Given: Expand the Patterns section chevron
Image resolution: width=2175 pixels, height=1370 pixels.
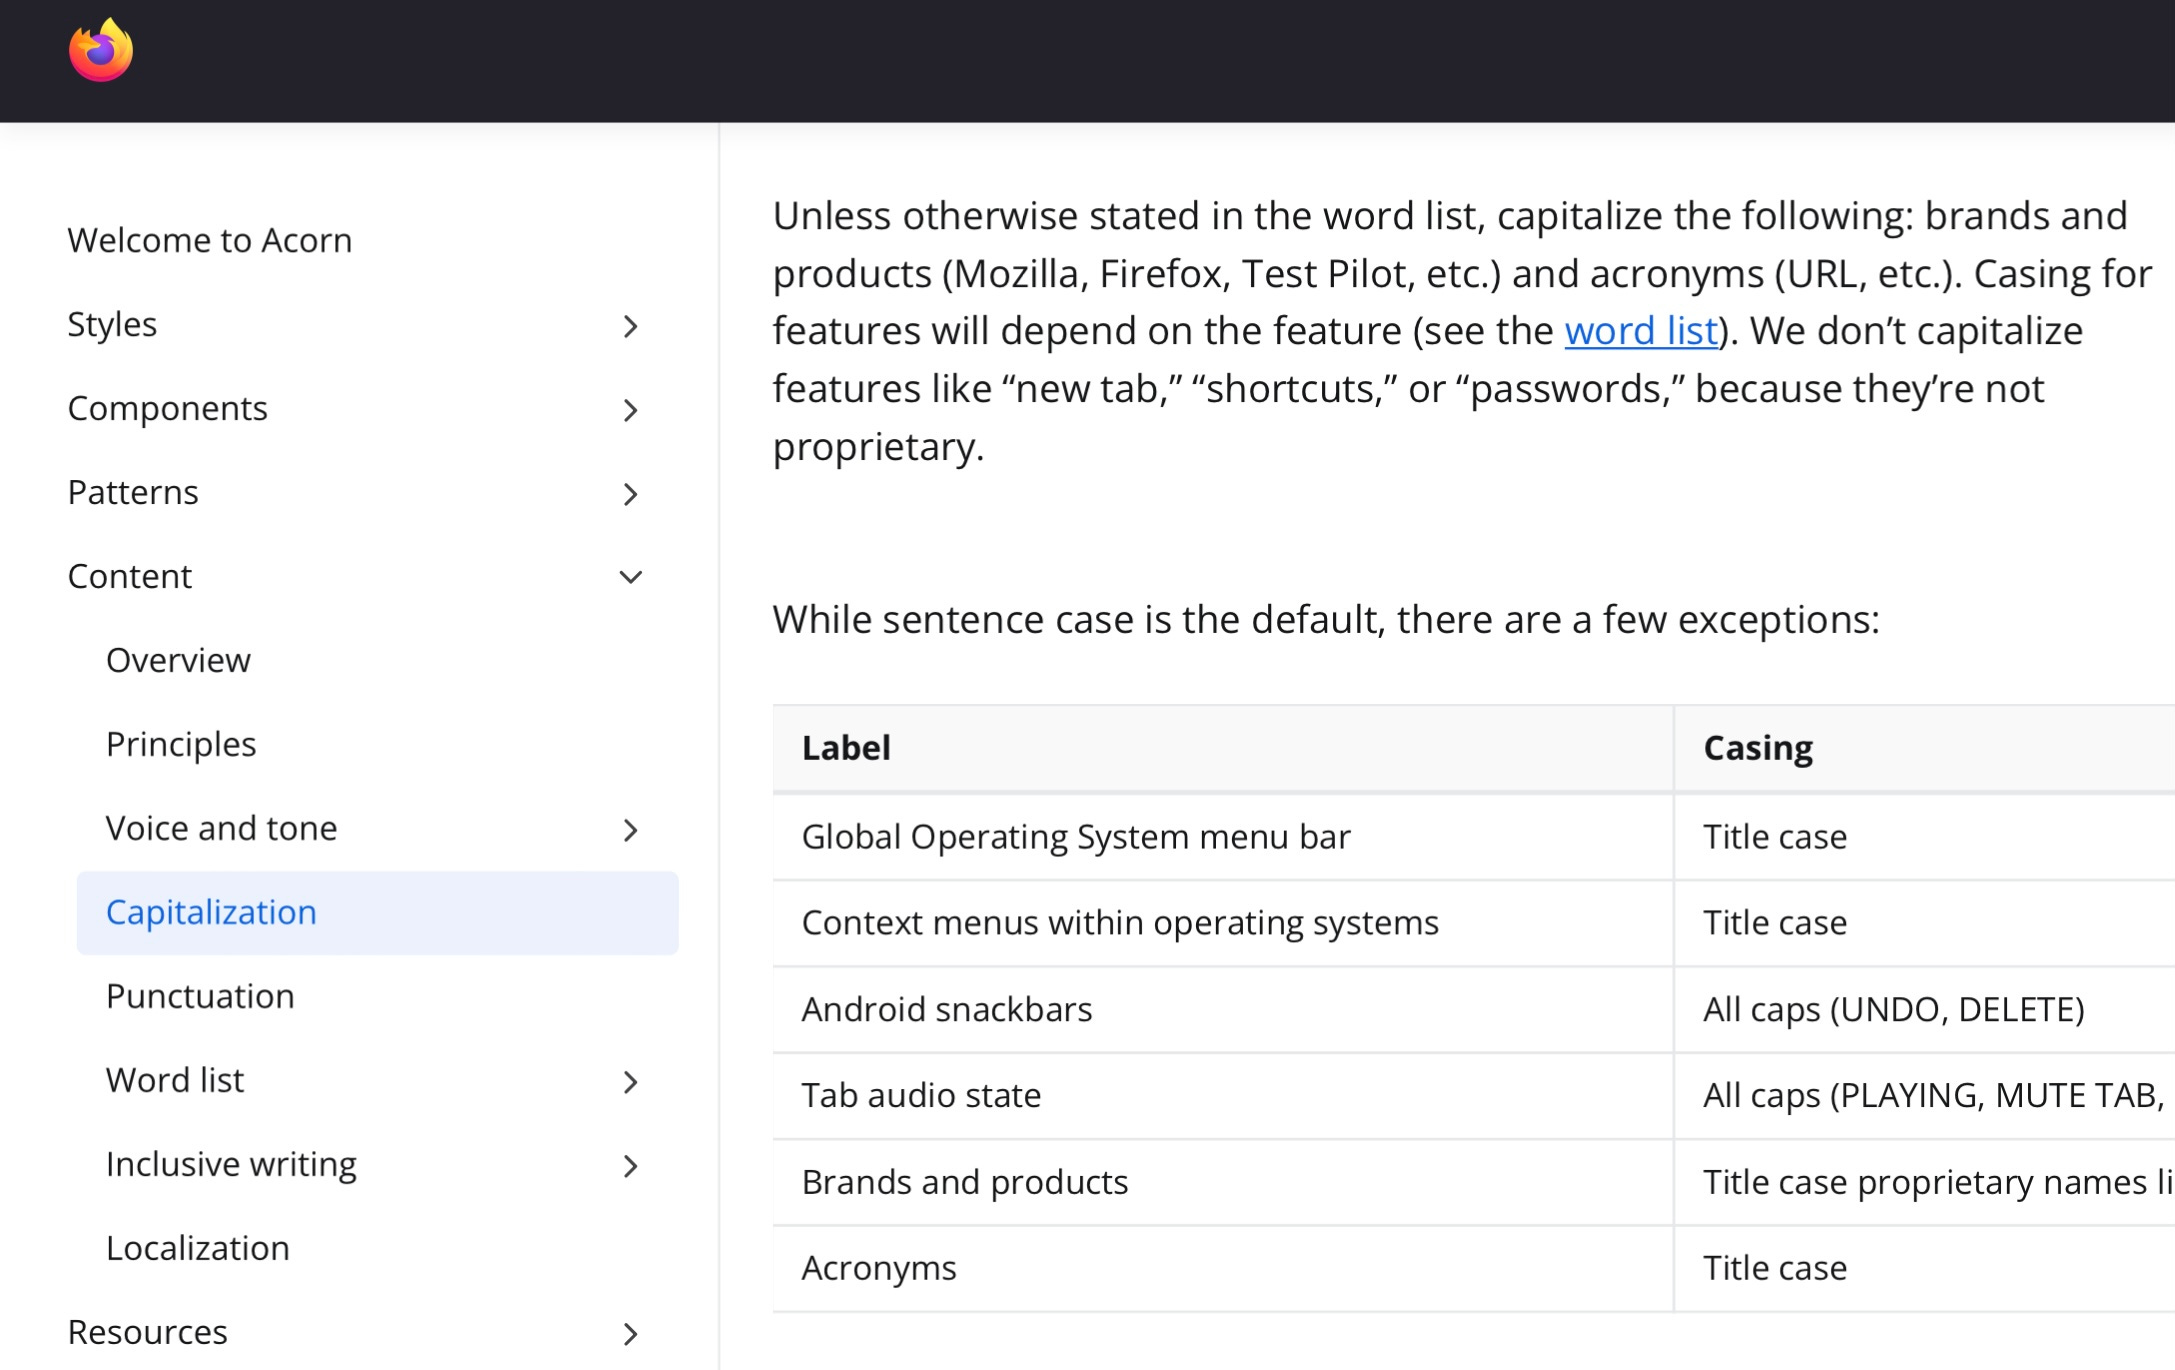Looking at the screenshot, I should [x=630, y=494].
